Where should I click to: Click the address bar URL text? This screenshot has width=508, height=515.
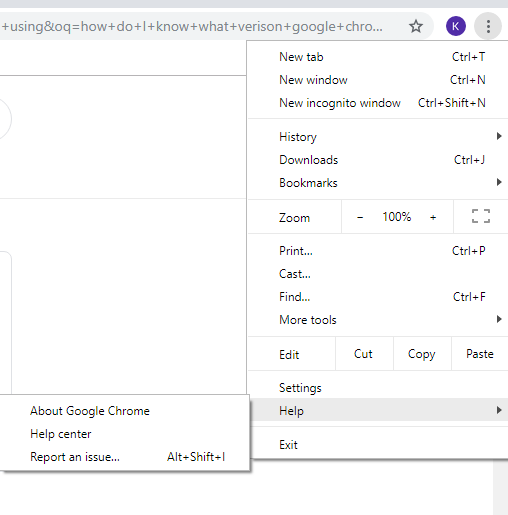coord(192,26)
